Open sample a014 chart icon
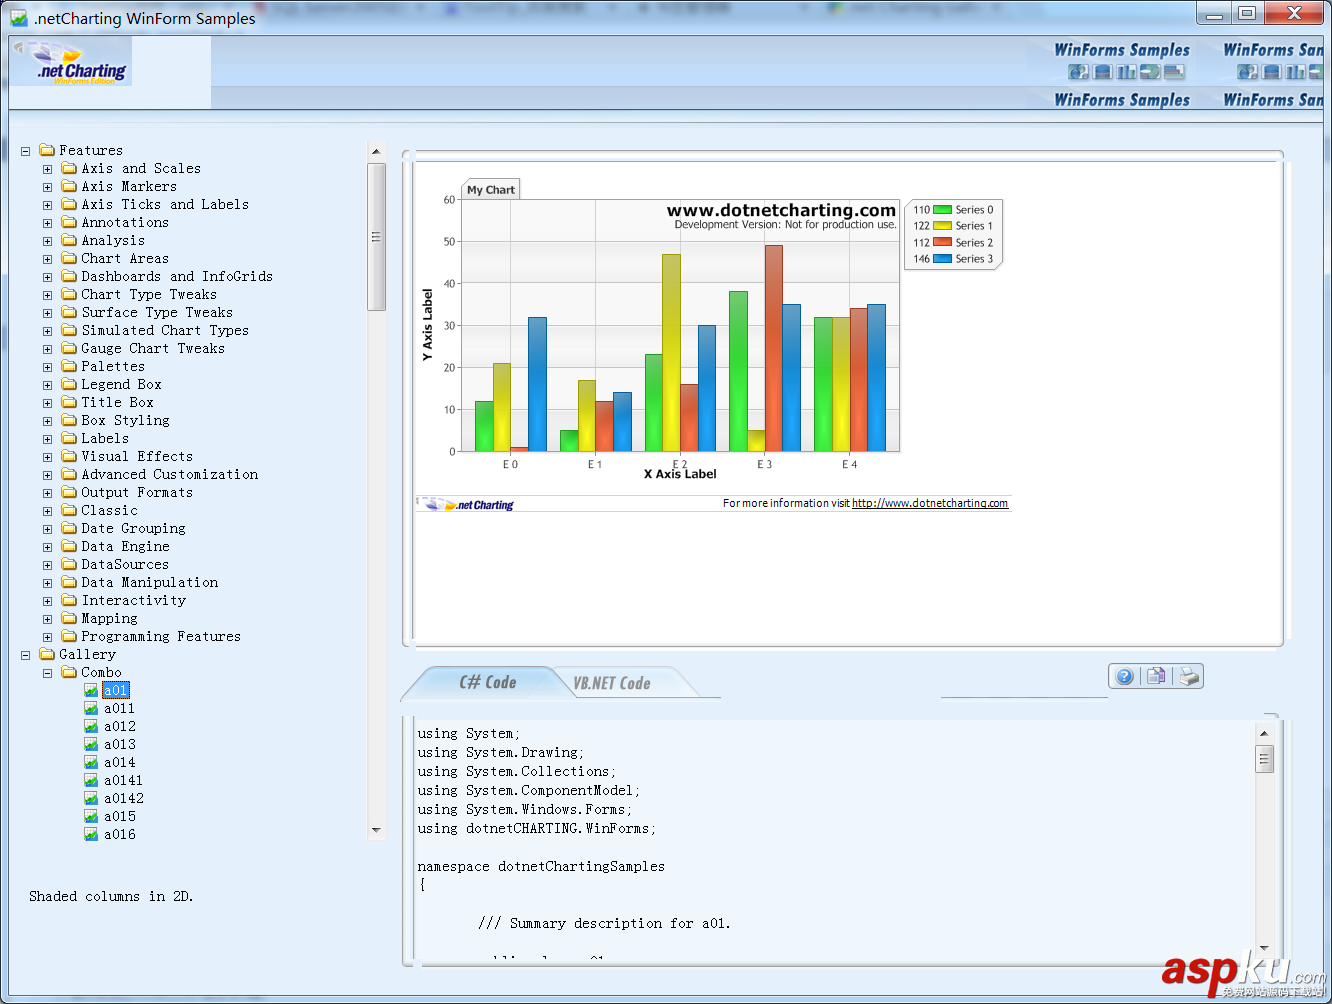The width and height of the screenshot is (1332, 1004). click(91, 762)
